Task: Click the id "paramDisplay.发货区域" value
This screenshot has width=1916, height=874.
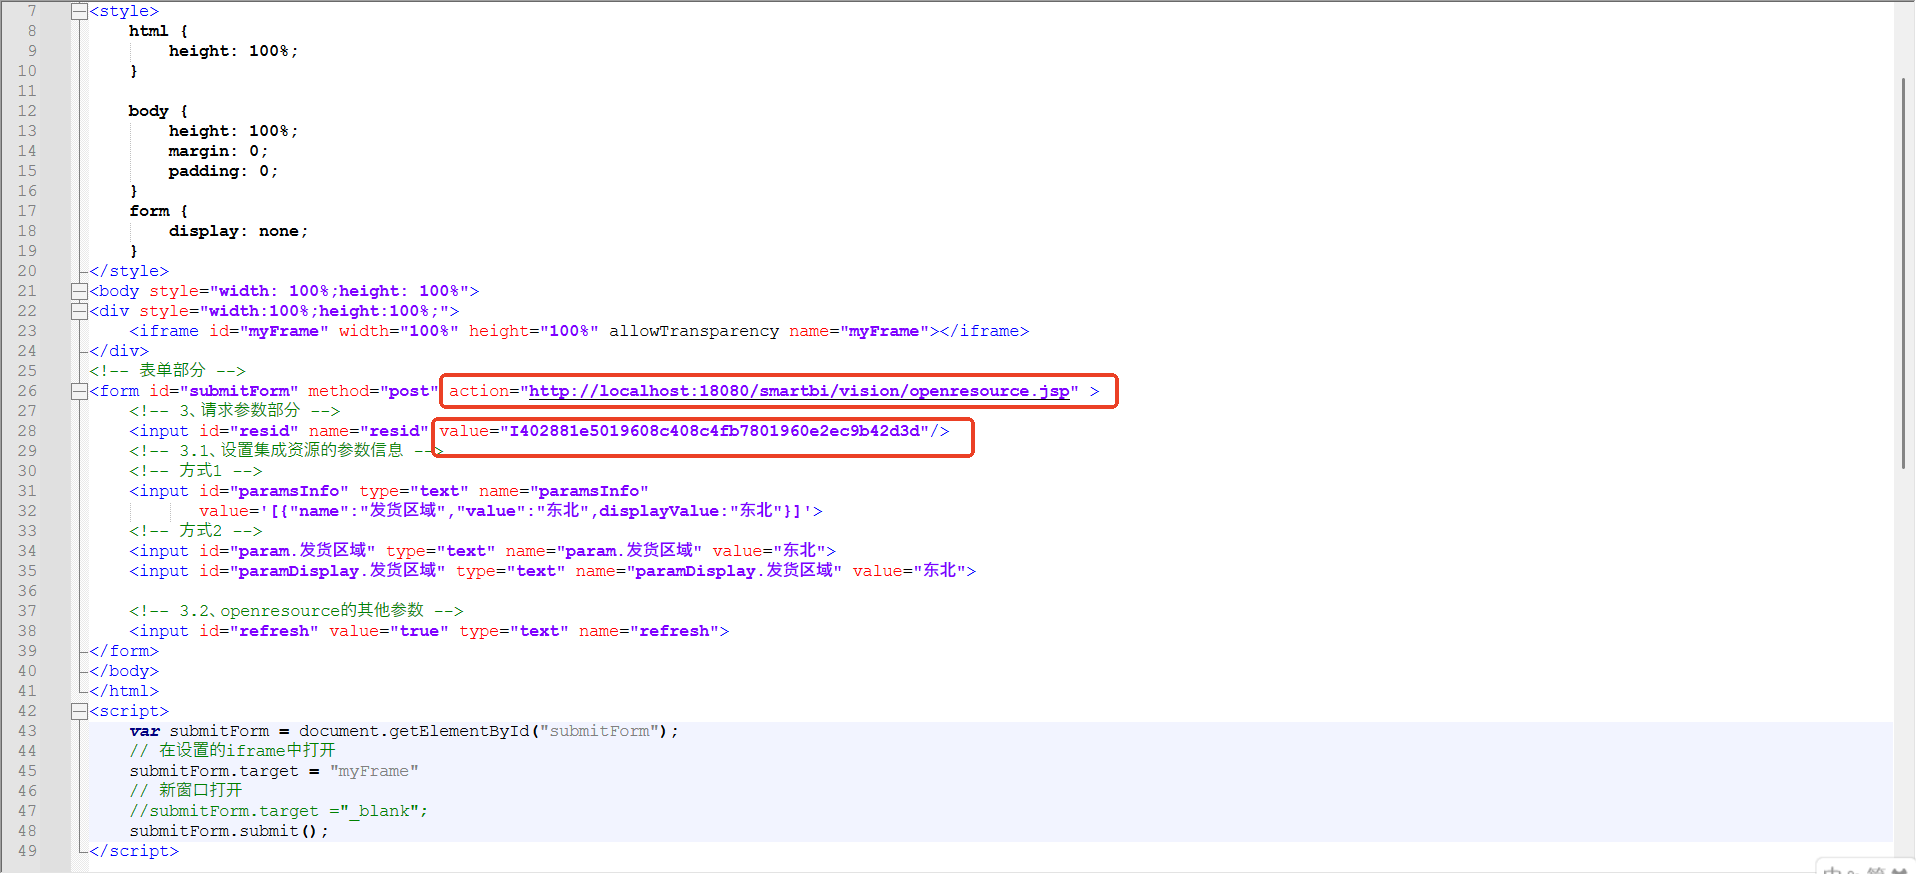Action: pyautogui.click(x=338, y=571)
